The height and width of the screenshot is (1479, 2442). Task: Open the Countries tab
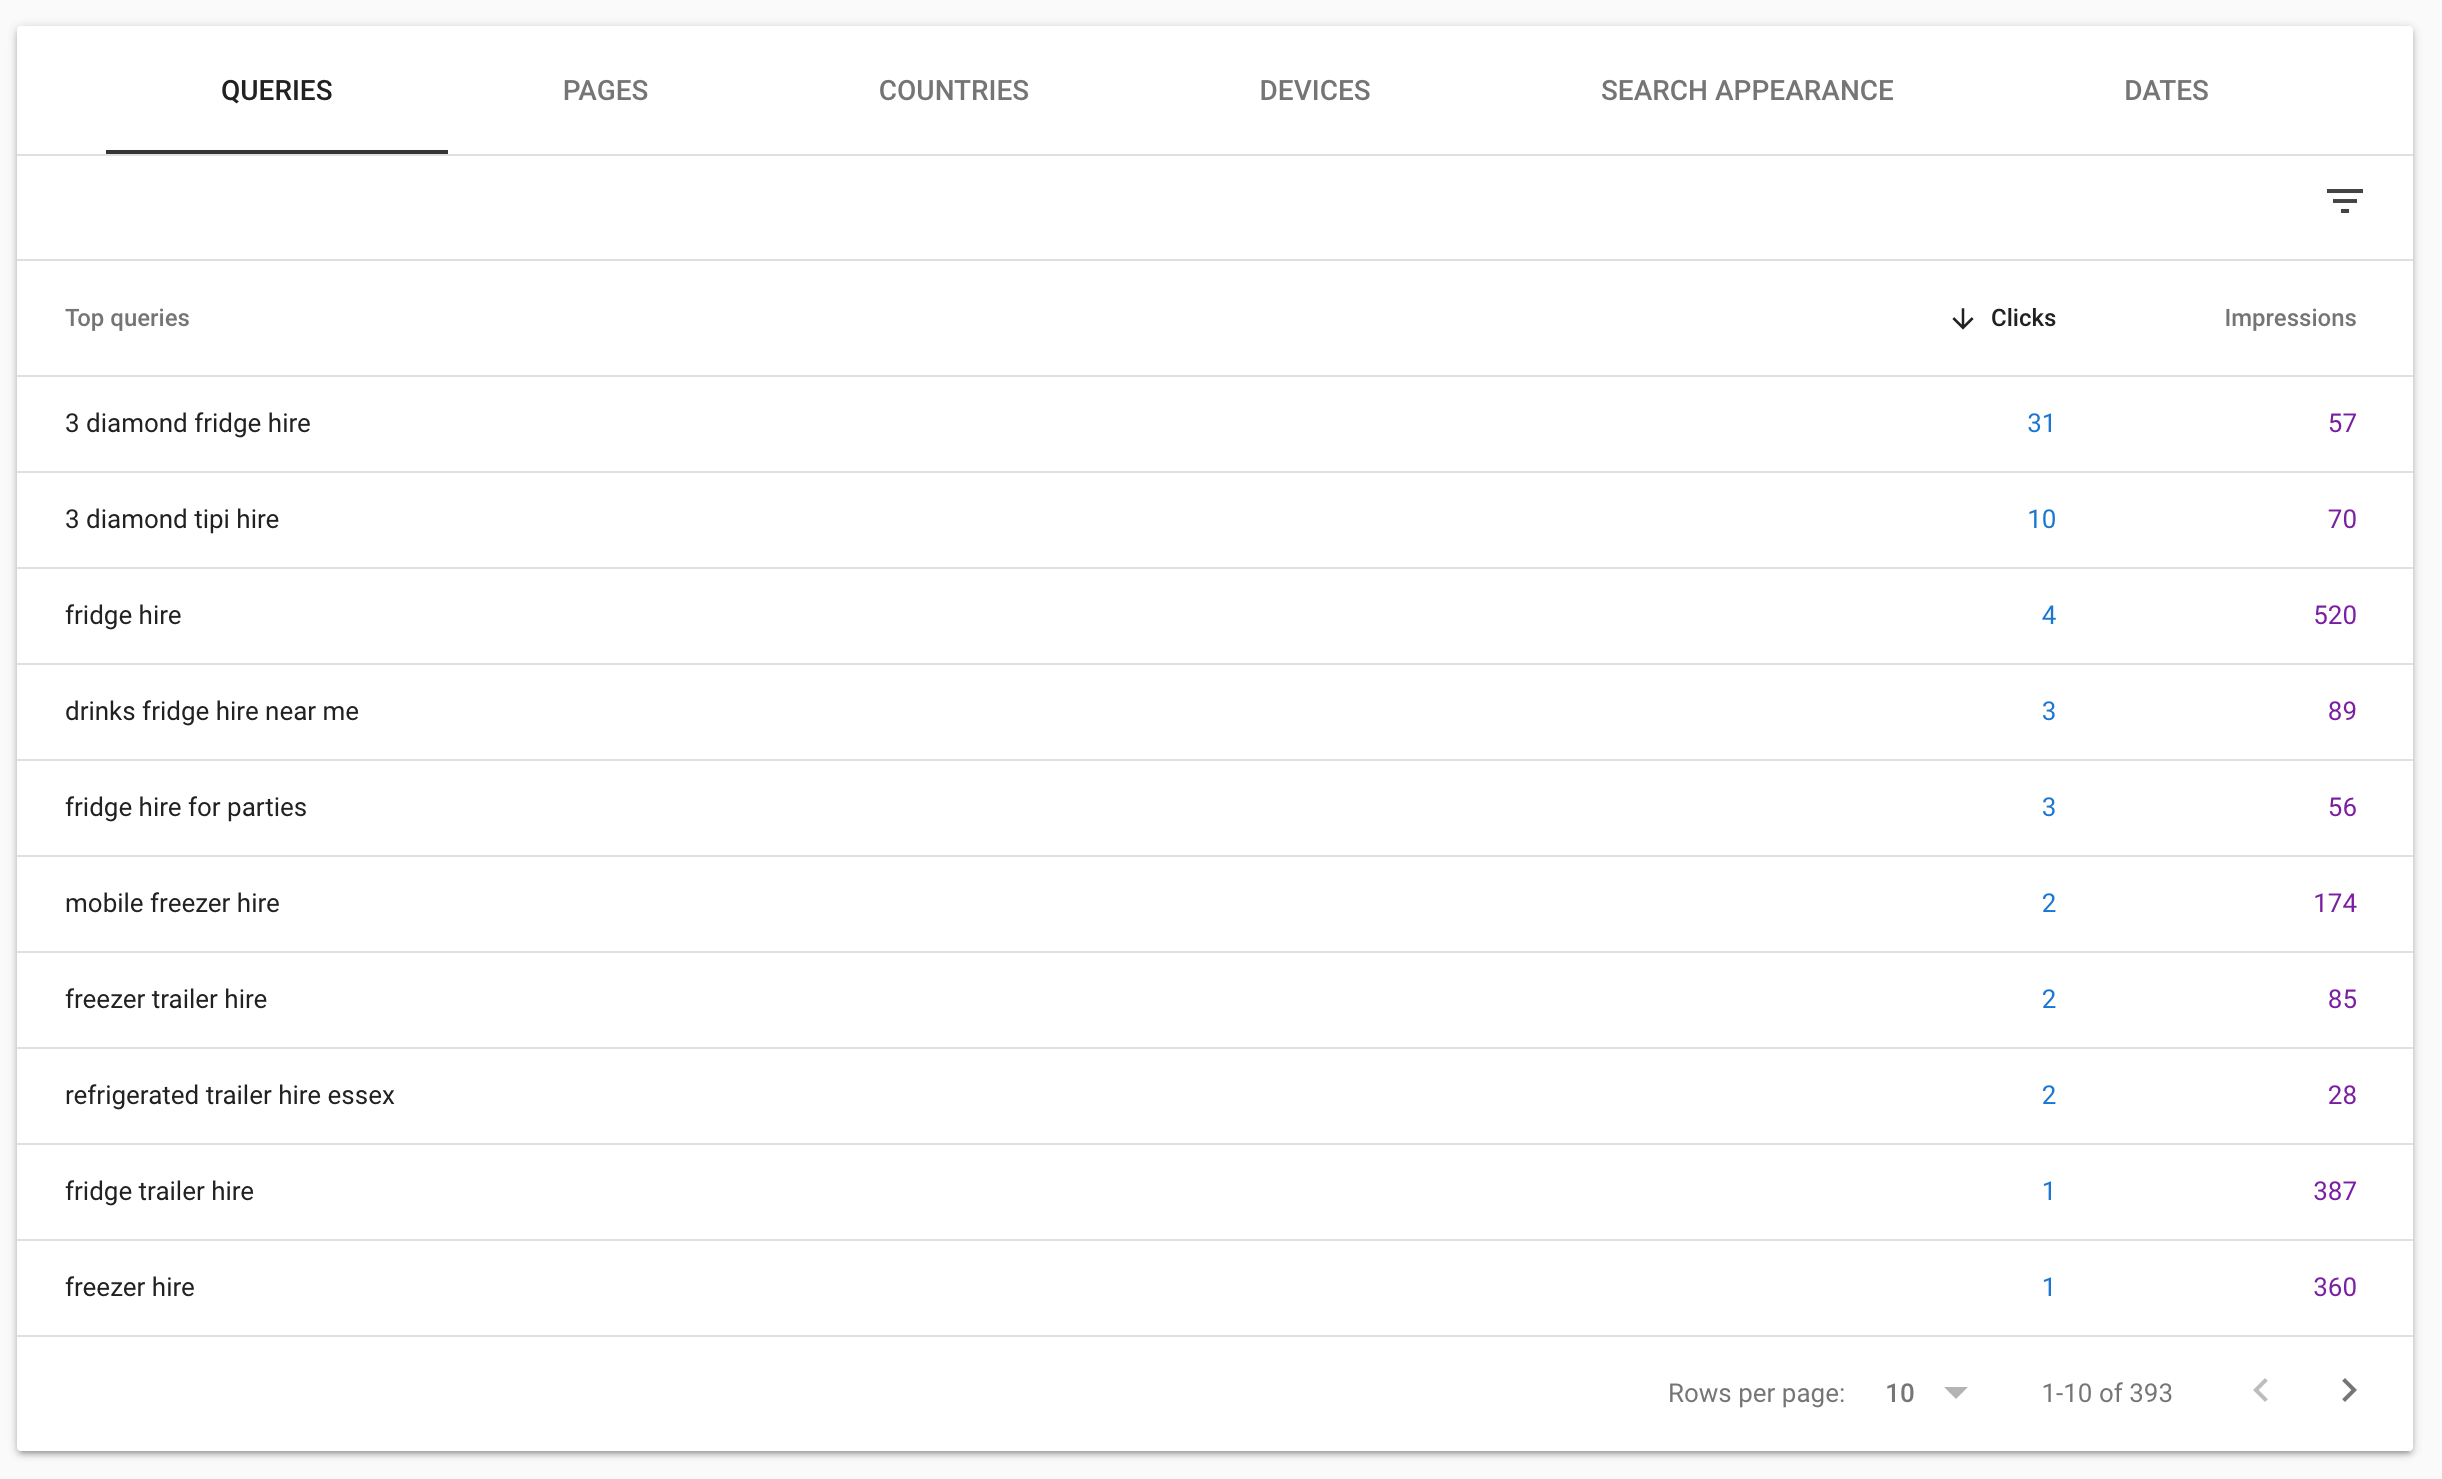coord(953,91)
